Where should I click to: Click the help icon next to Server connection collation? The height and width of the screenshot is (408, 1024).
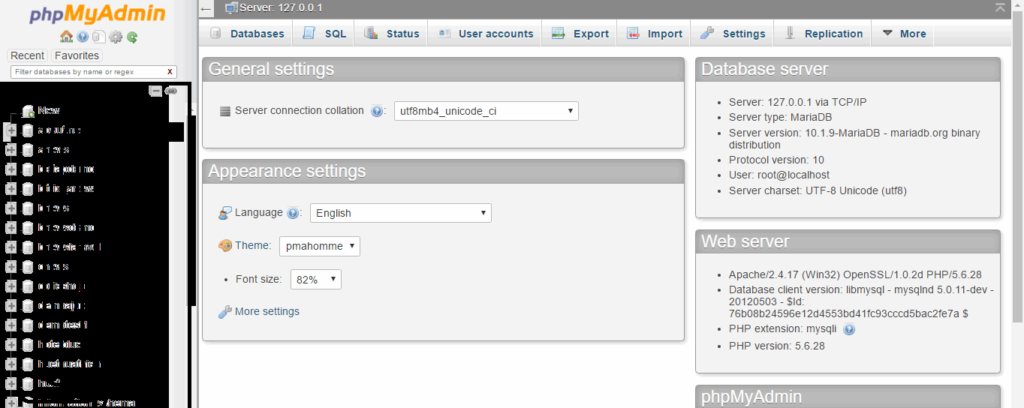(x=376, y=111)
